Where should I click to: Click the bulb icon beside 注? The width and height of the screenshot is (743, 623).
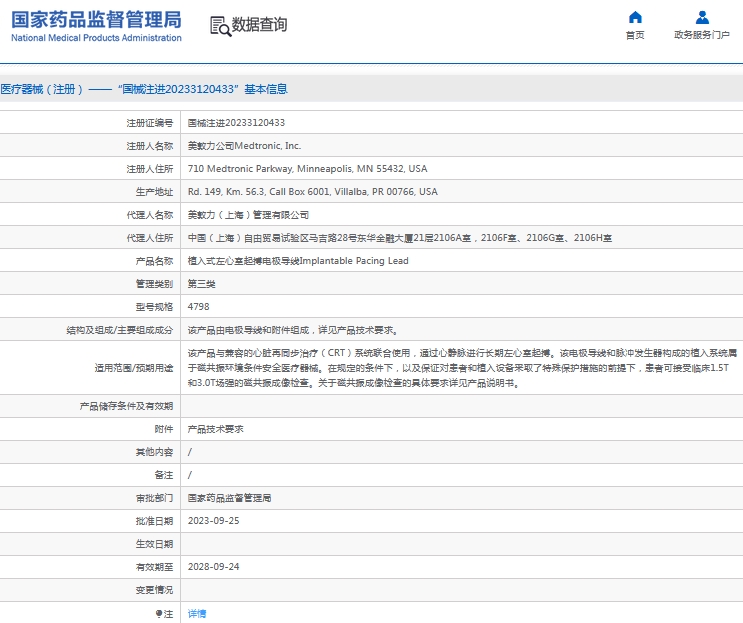(x=159, y=614)
